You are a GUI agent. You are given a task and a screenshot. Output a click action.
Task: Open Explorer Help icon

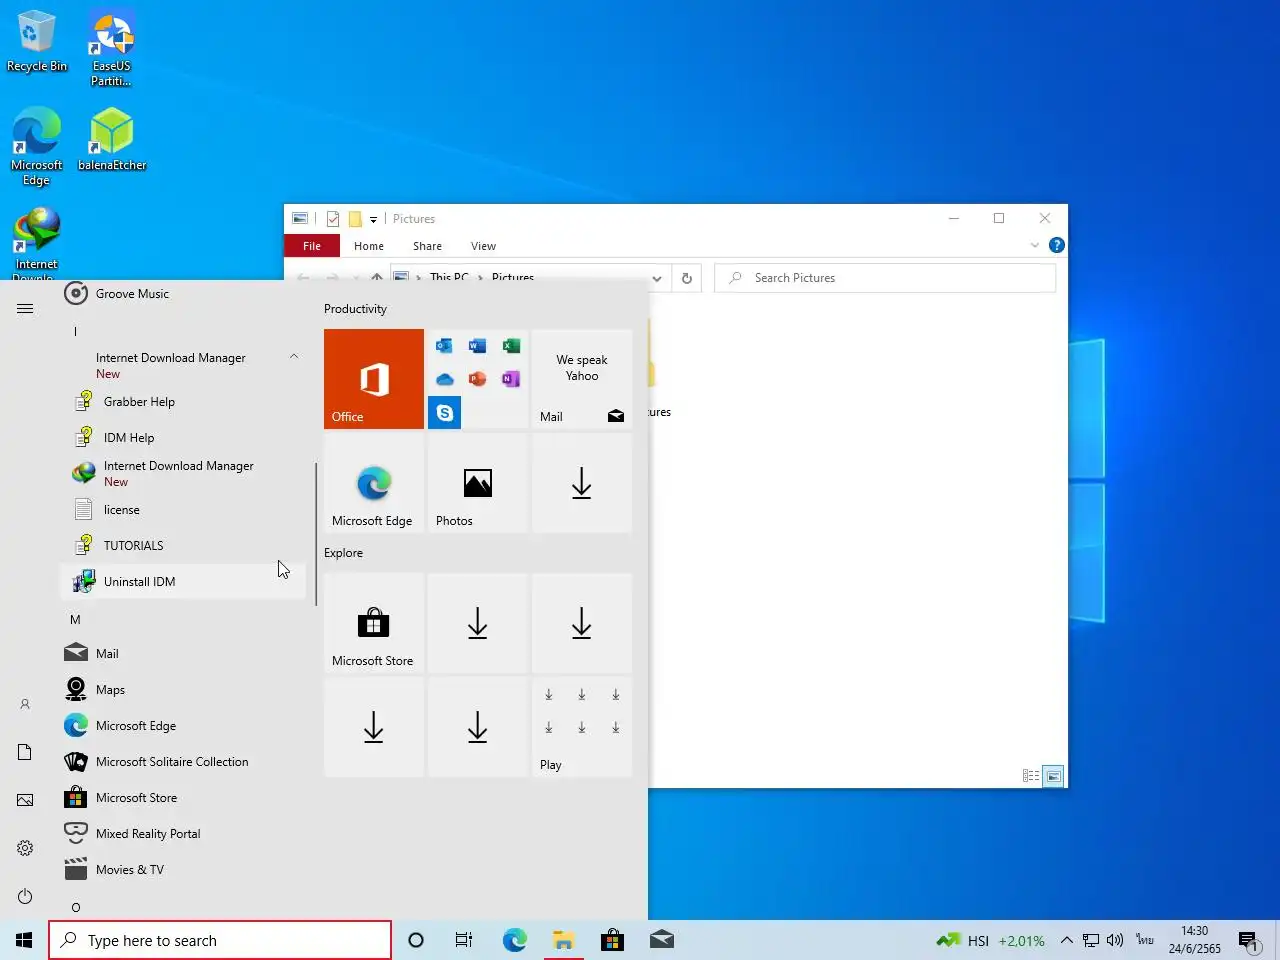tap(1057, 245)
